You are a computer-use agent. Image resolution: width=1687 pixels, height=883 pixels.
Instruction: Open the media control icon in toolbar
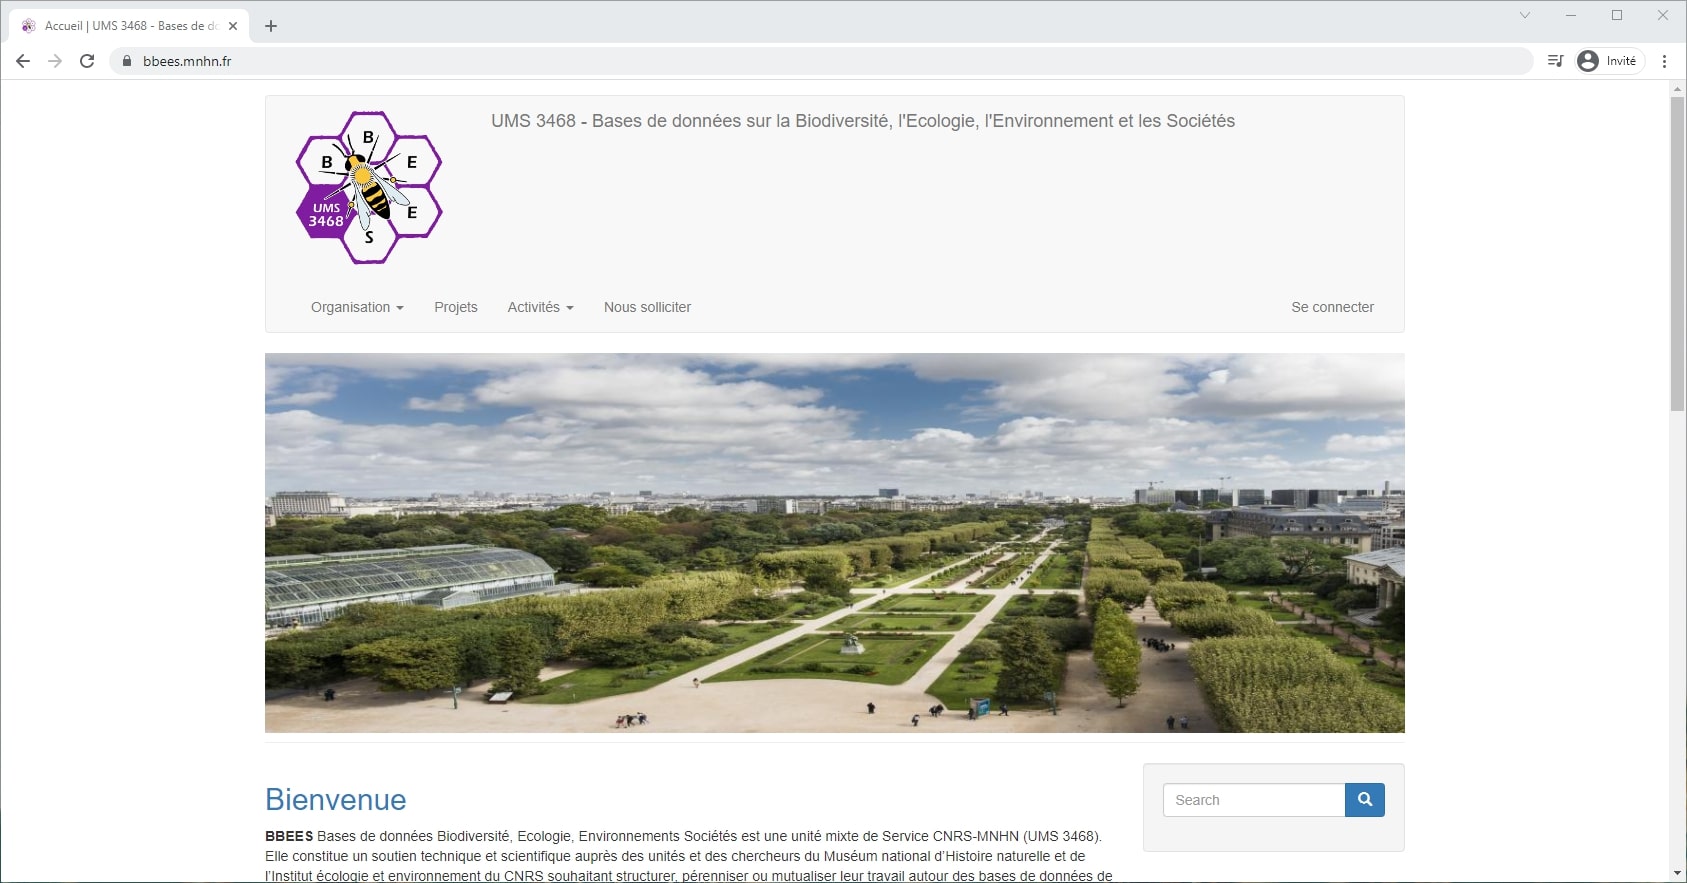point(1555,61)
